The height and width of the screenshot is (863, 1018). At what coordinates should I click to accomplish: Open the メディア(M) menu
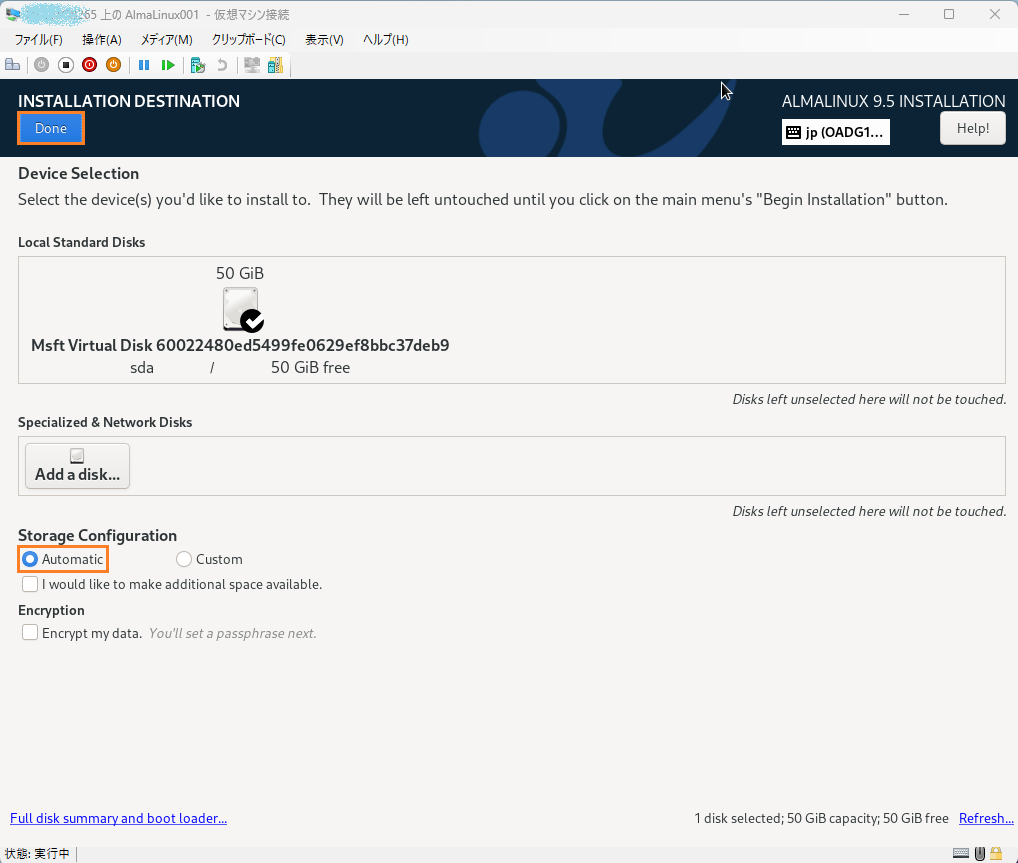click(x=166, y=40)
